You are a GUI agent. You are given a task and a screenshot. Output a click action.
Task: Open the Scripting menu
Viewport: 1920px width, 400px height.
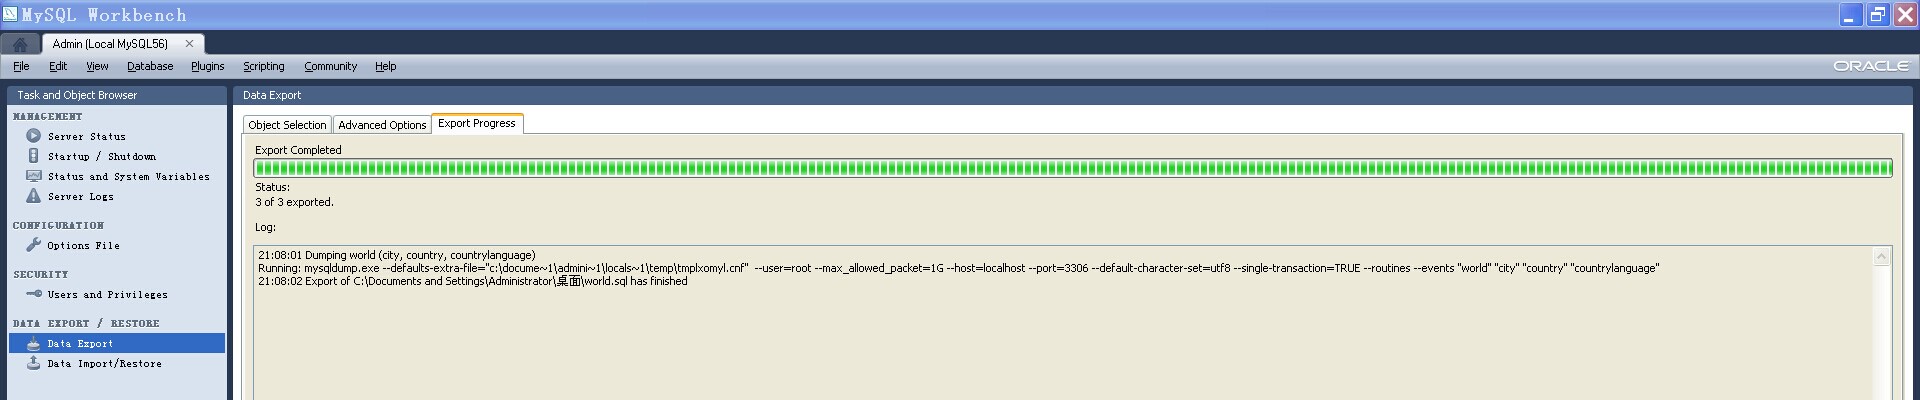point(264,66)
